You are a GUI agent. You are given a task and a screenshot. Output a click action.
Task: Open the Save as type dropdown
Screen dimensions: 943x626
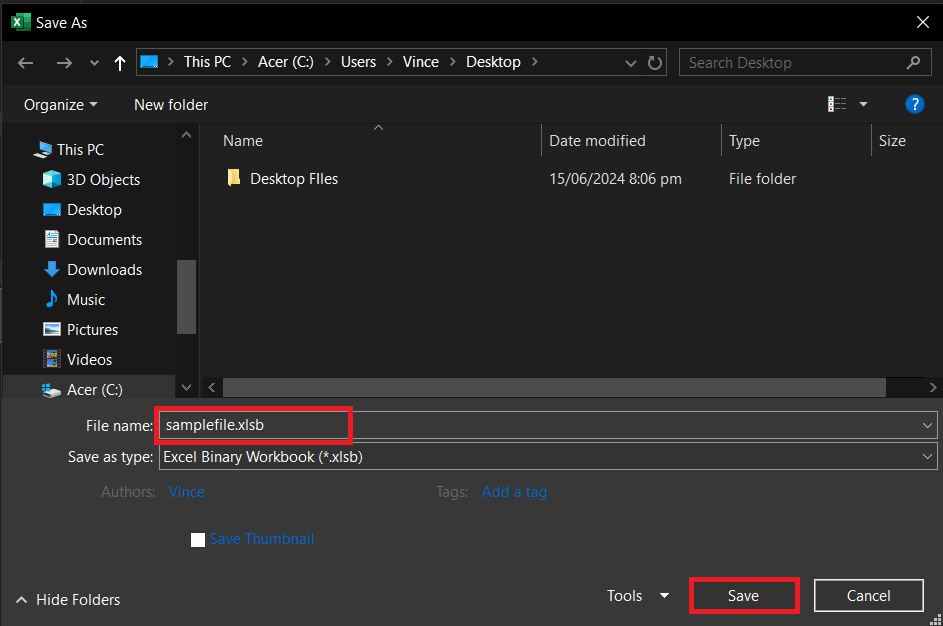tap(928, 456)
